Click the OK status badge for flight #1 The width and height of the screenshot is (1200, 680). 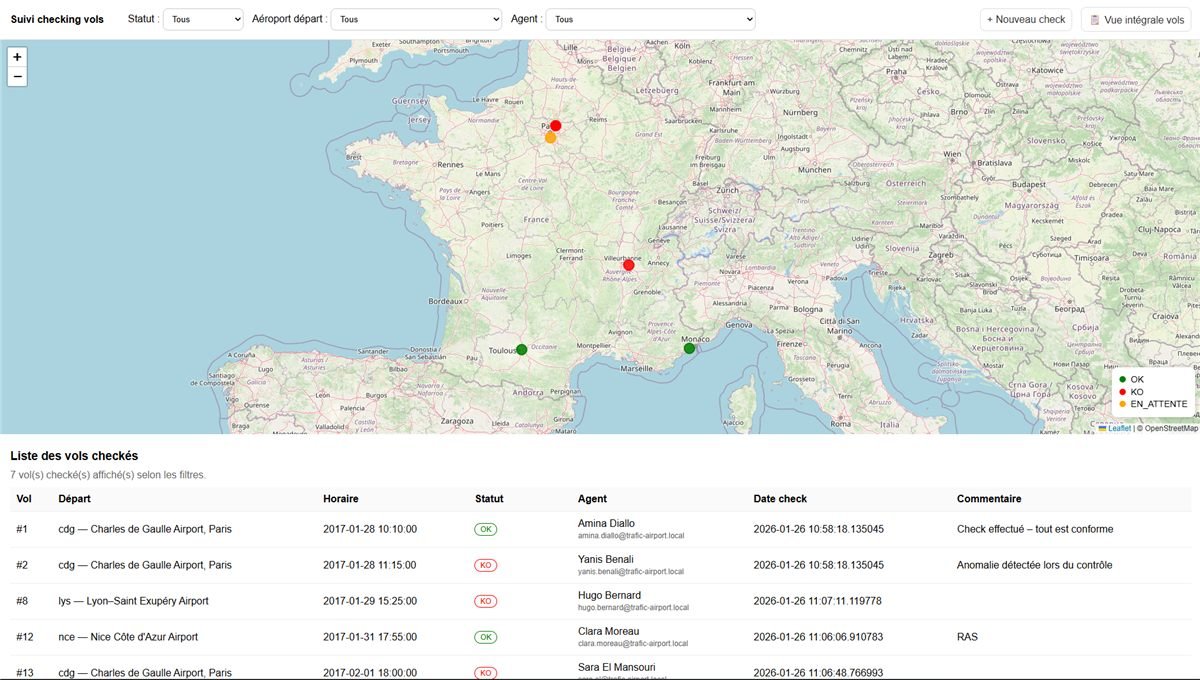(485, 529)
